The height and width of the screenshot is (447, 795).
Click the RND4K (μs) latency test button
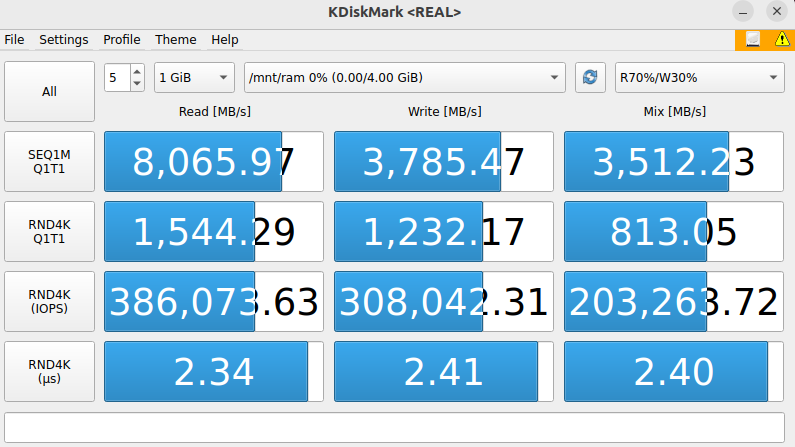click(x=49, y=372)
